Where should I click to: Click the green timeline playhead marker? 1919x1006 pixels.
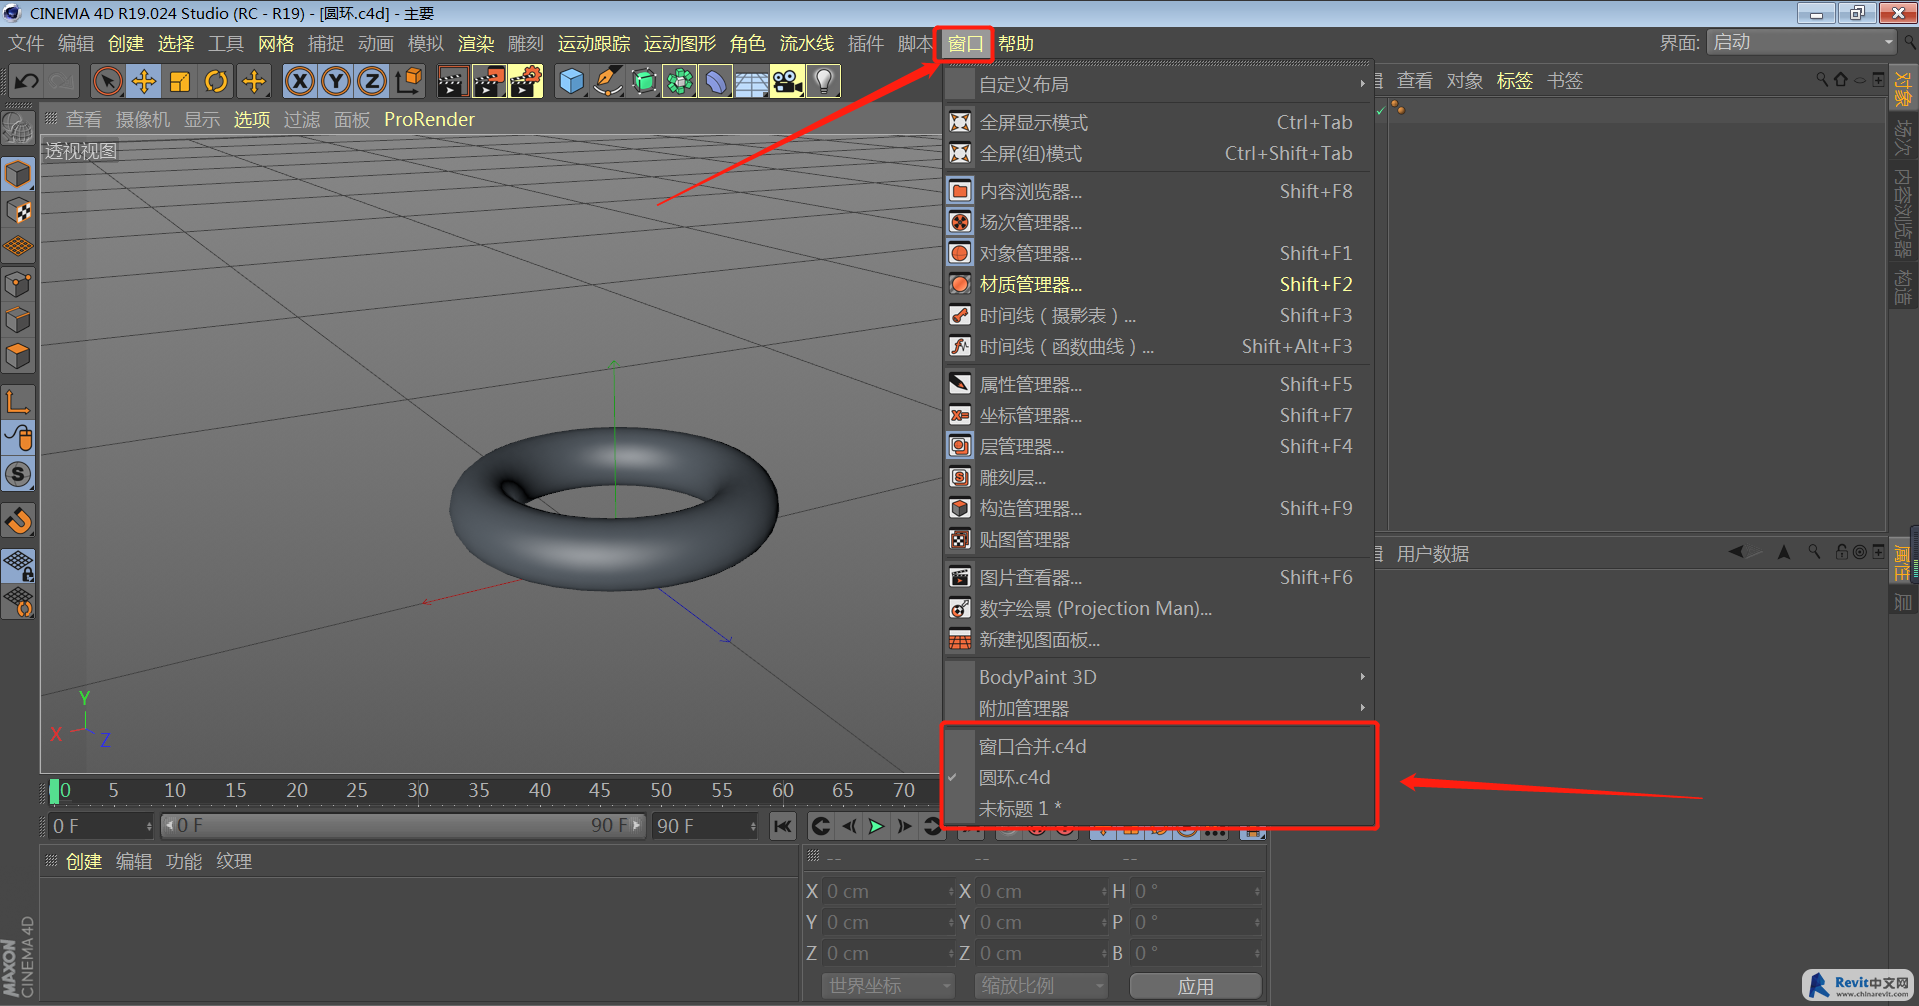(54, 791)
